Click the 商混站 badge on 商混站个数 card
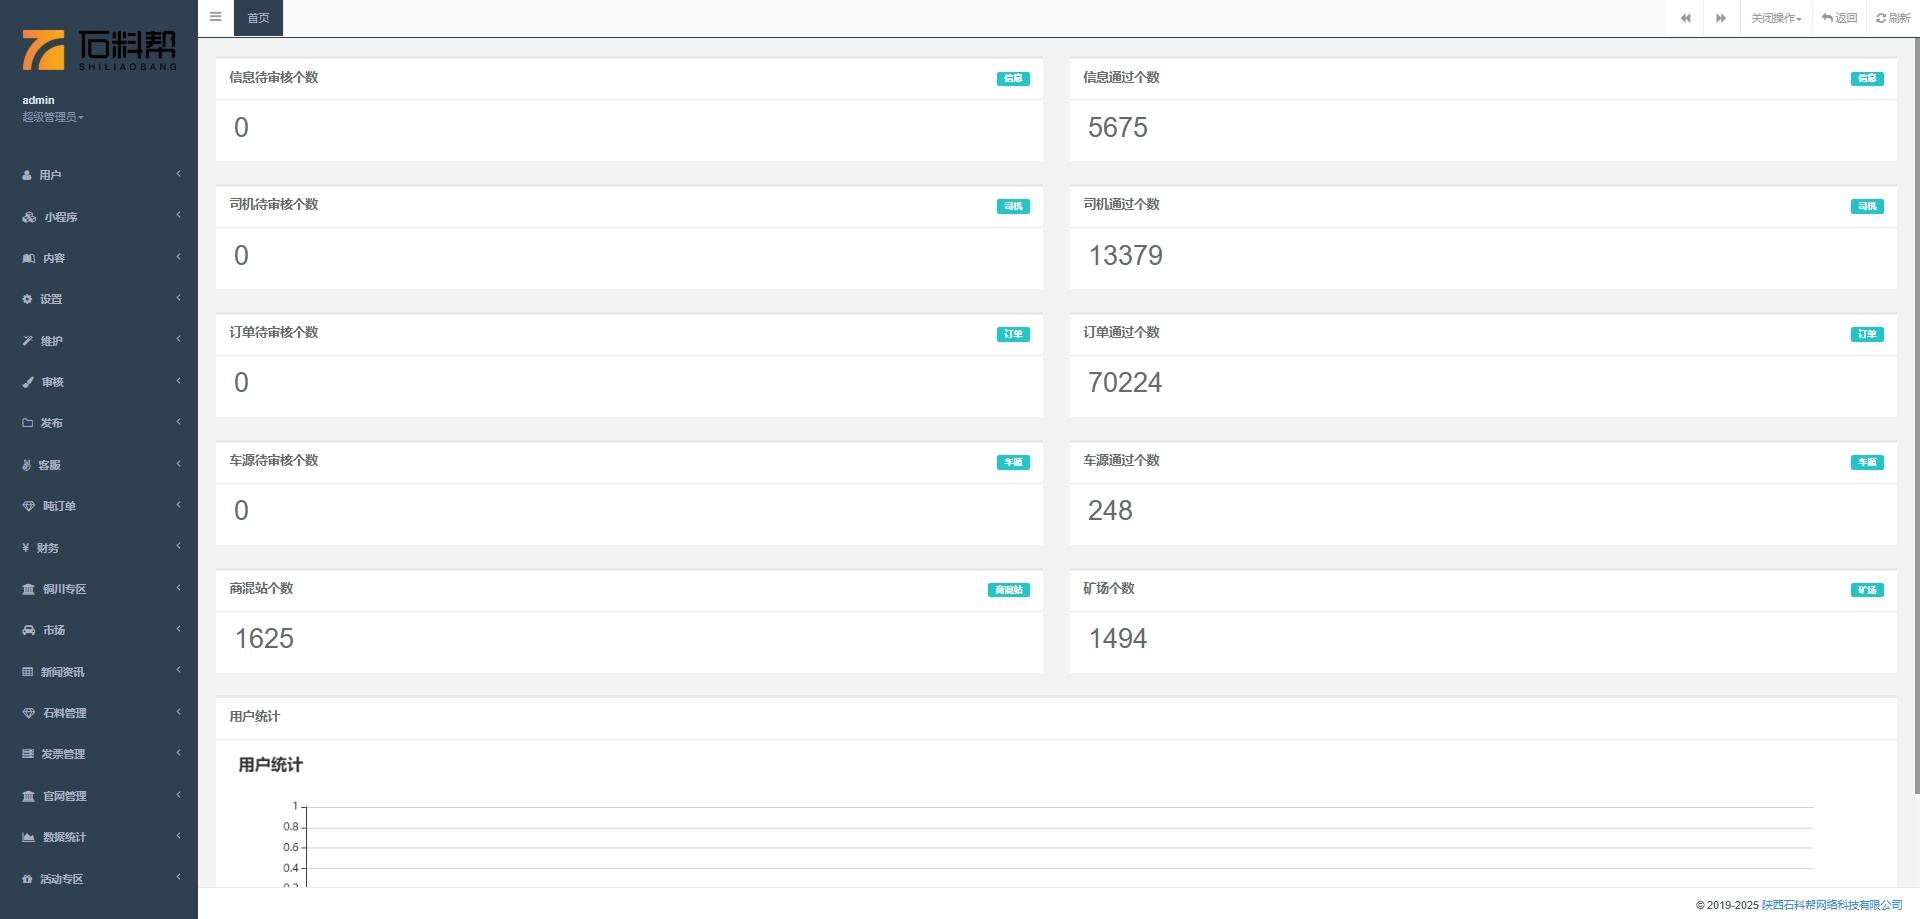Viewport: 1920px width, 919px height. point(1009,590)
